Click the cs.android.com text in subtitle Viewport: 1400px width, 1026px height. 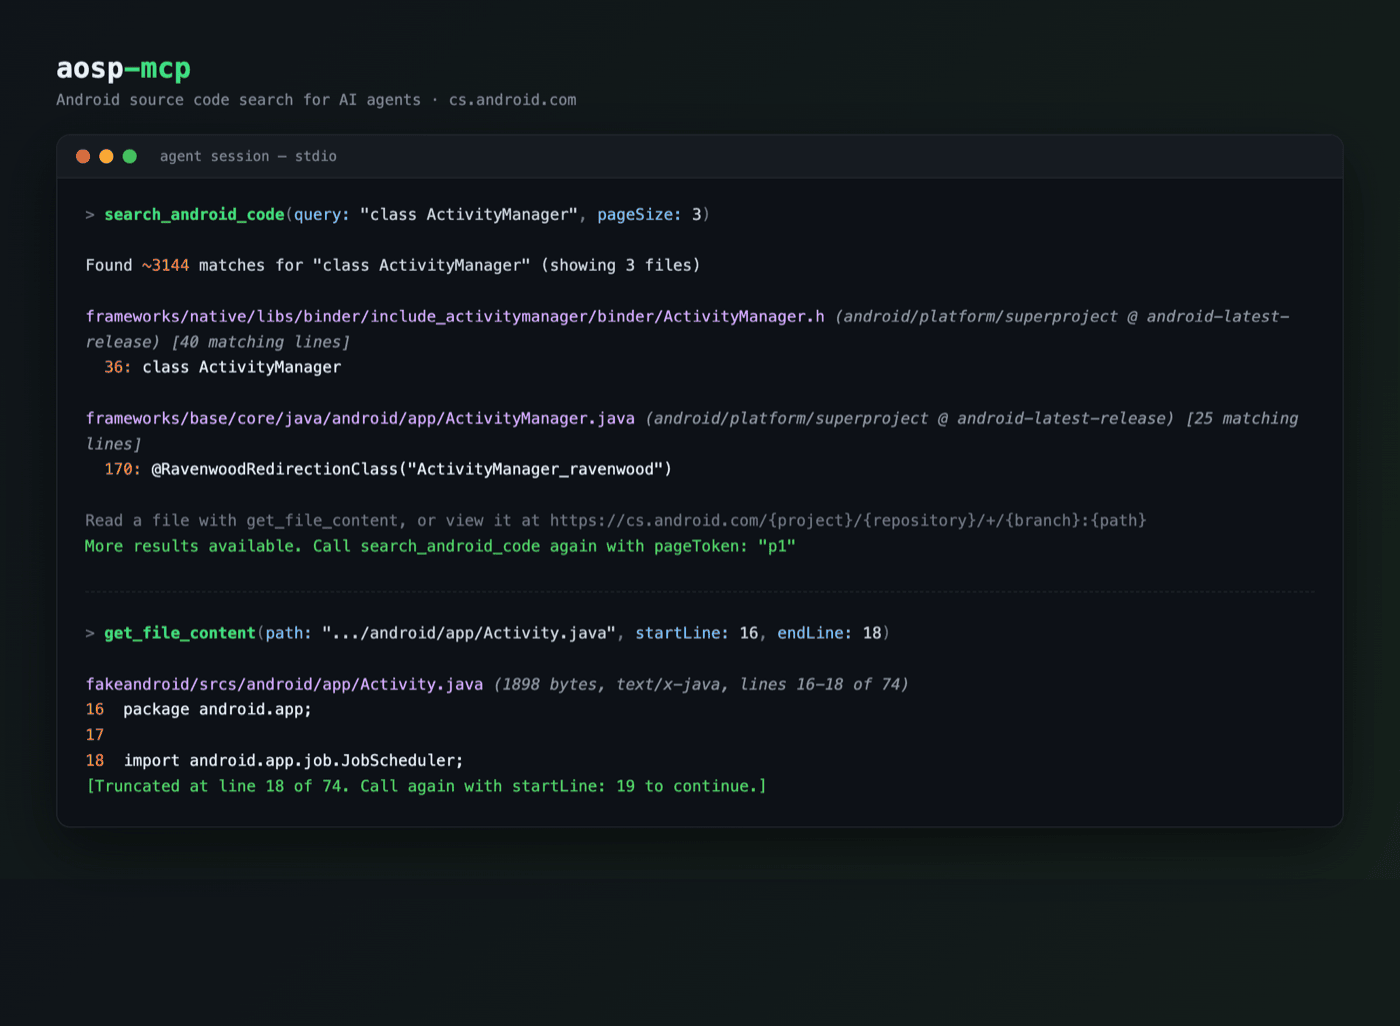click(512, 100)
